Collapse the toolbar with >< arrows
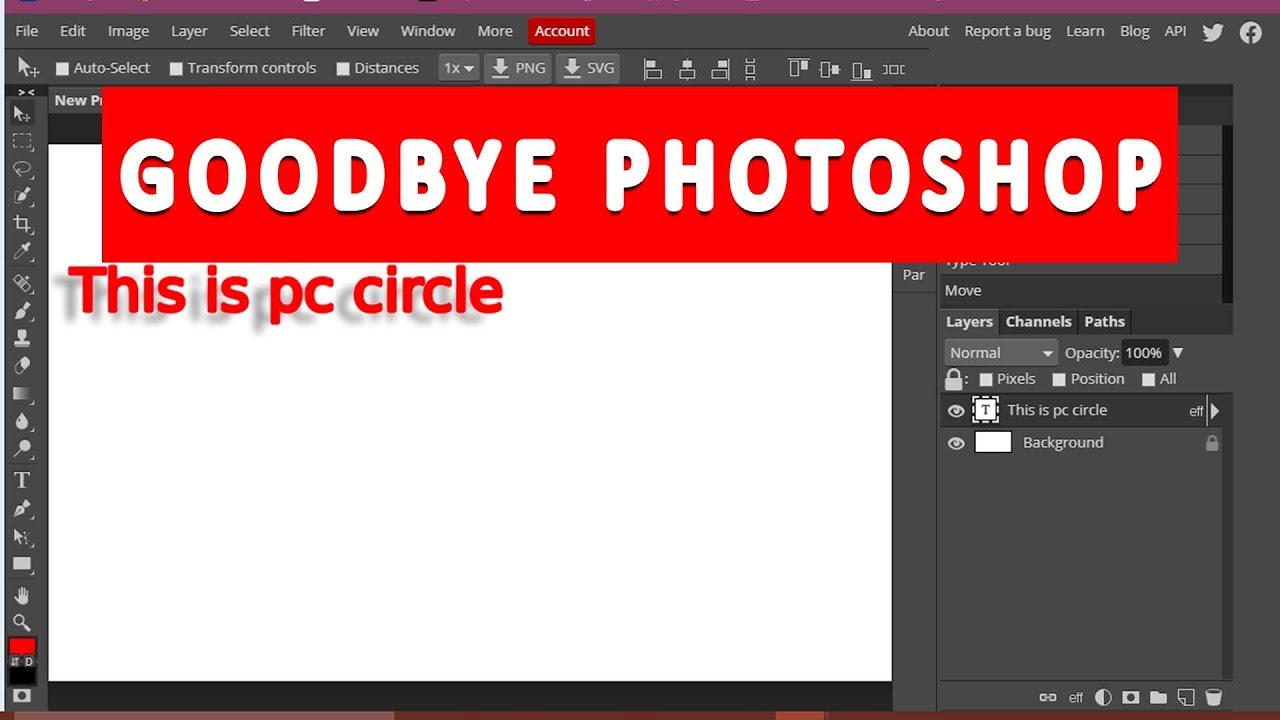The height and width of the screenshot is (720, 1280). tap(26, 92)
